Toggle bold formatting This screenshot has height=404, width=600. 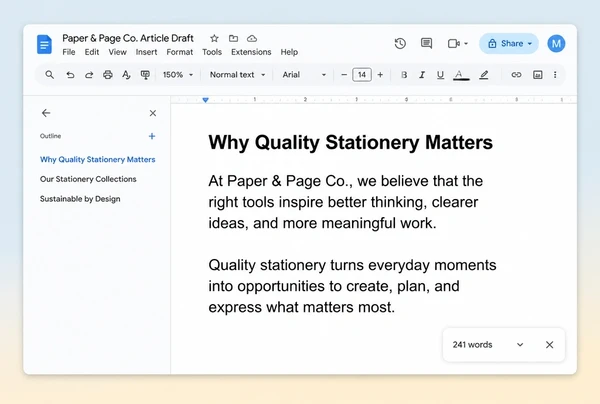[404, 75]
